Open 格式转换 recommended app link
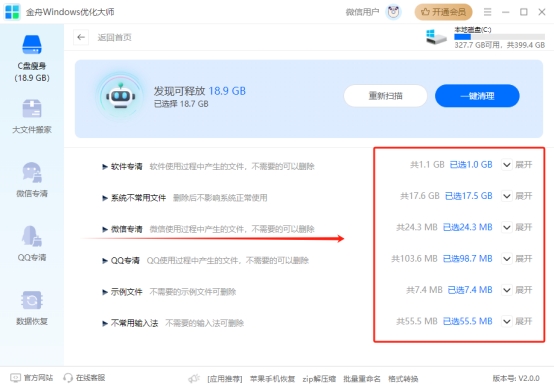This screenshot has width=554, height=391. (x=403, y=379)
